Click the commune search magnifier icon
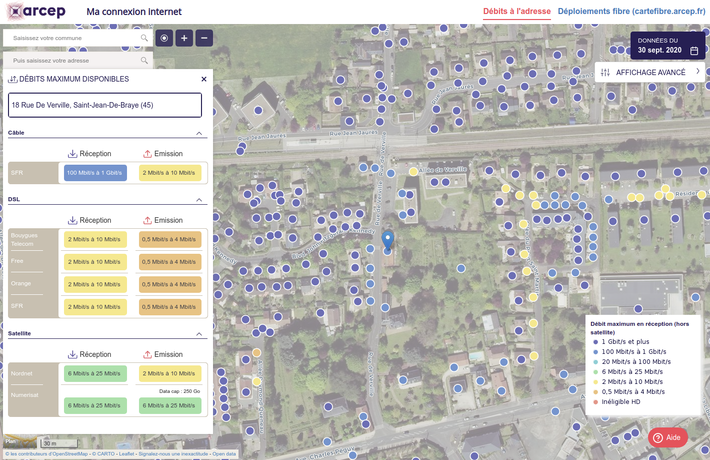The width and height of the screenshot is (710, 460). click(144, 38)
